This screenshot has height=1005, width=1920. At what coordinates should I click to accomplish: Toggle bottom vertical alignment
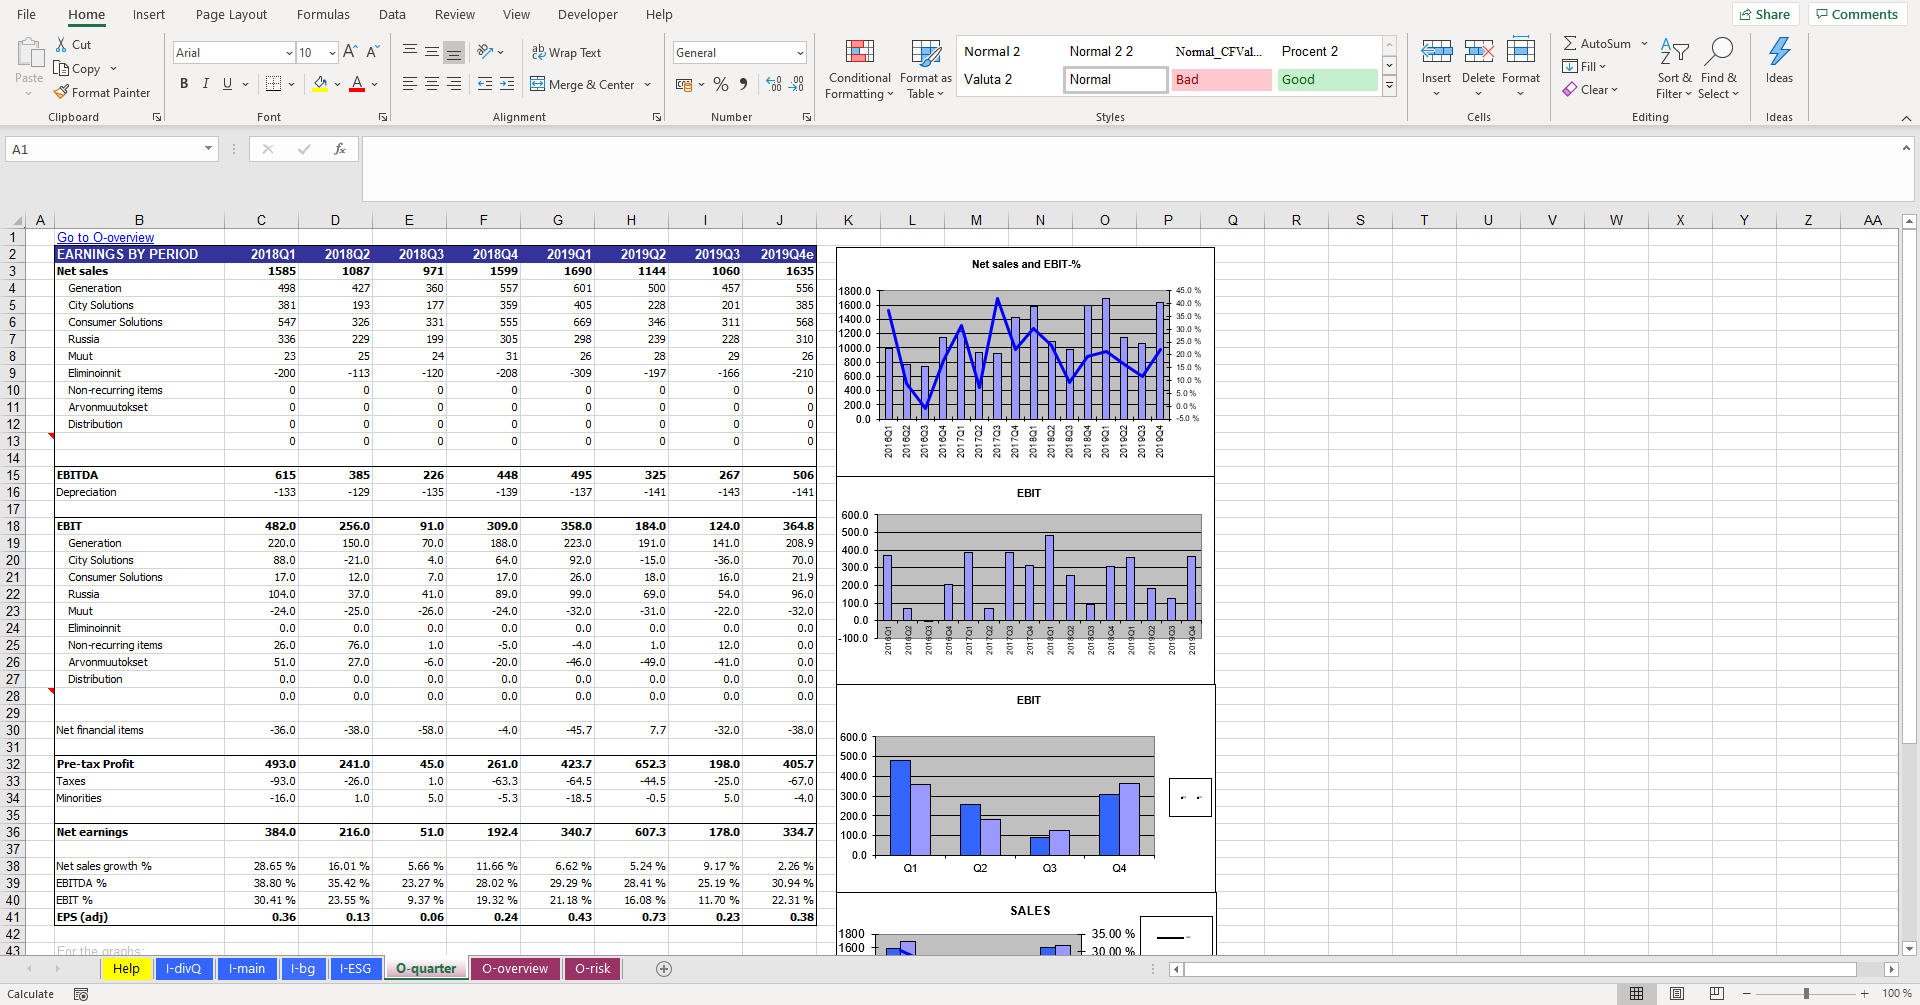point(454,52)
